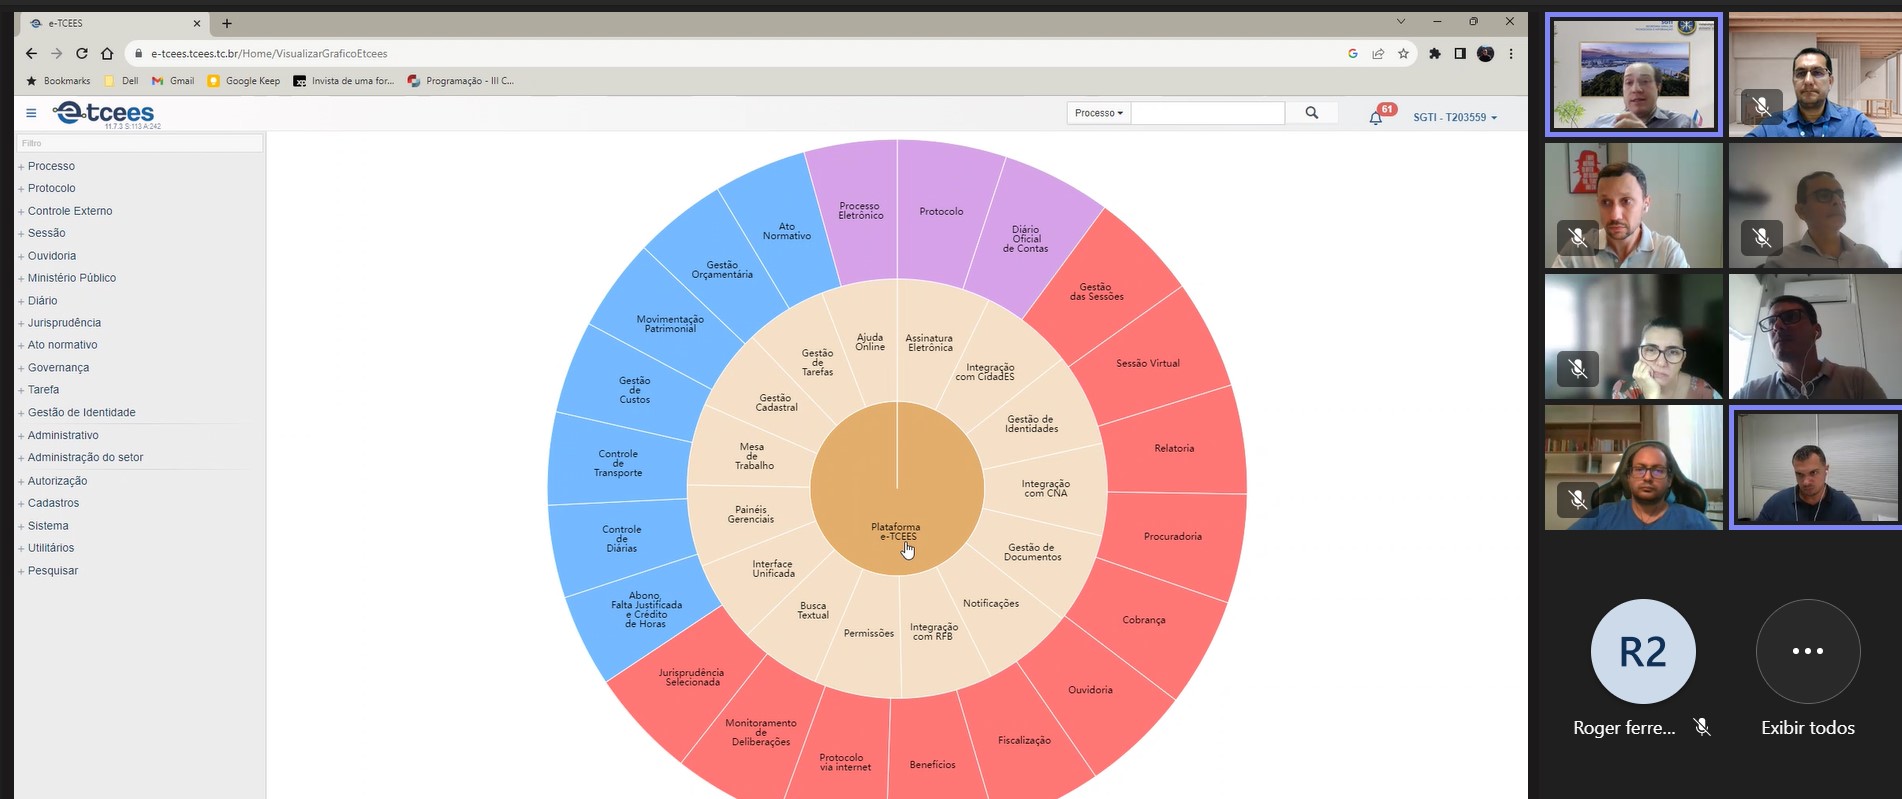Image resolution: width=1902 pixels, height=799 pixels.
Task: Open the browser home page icon
Action: [107, 54]
